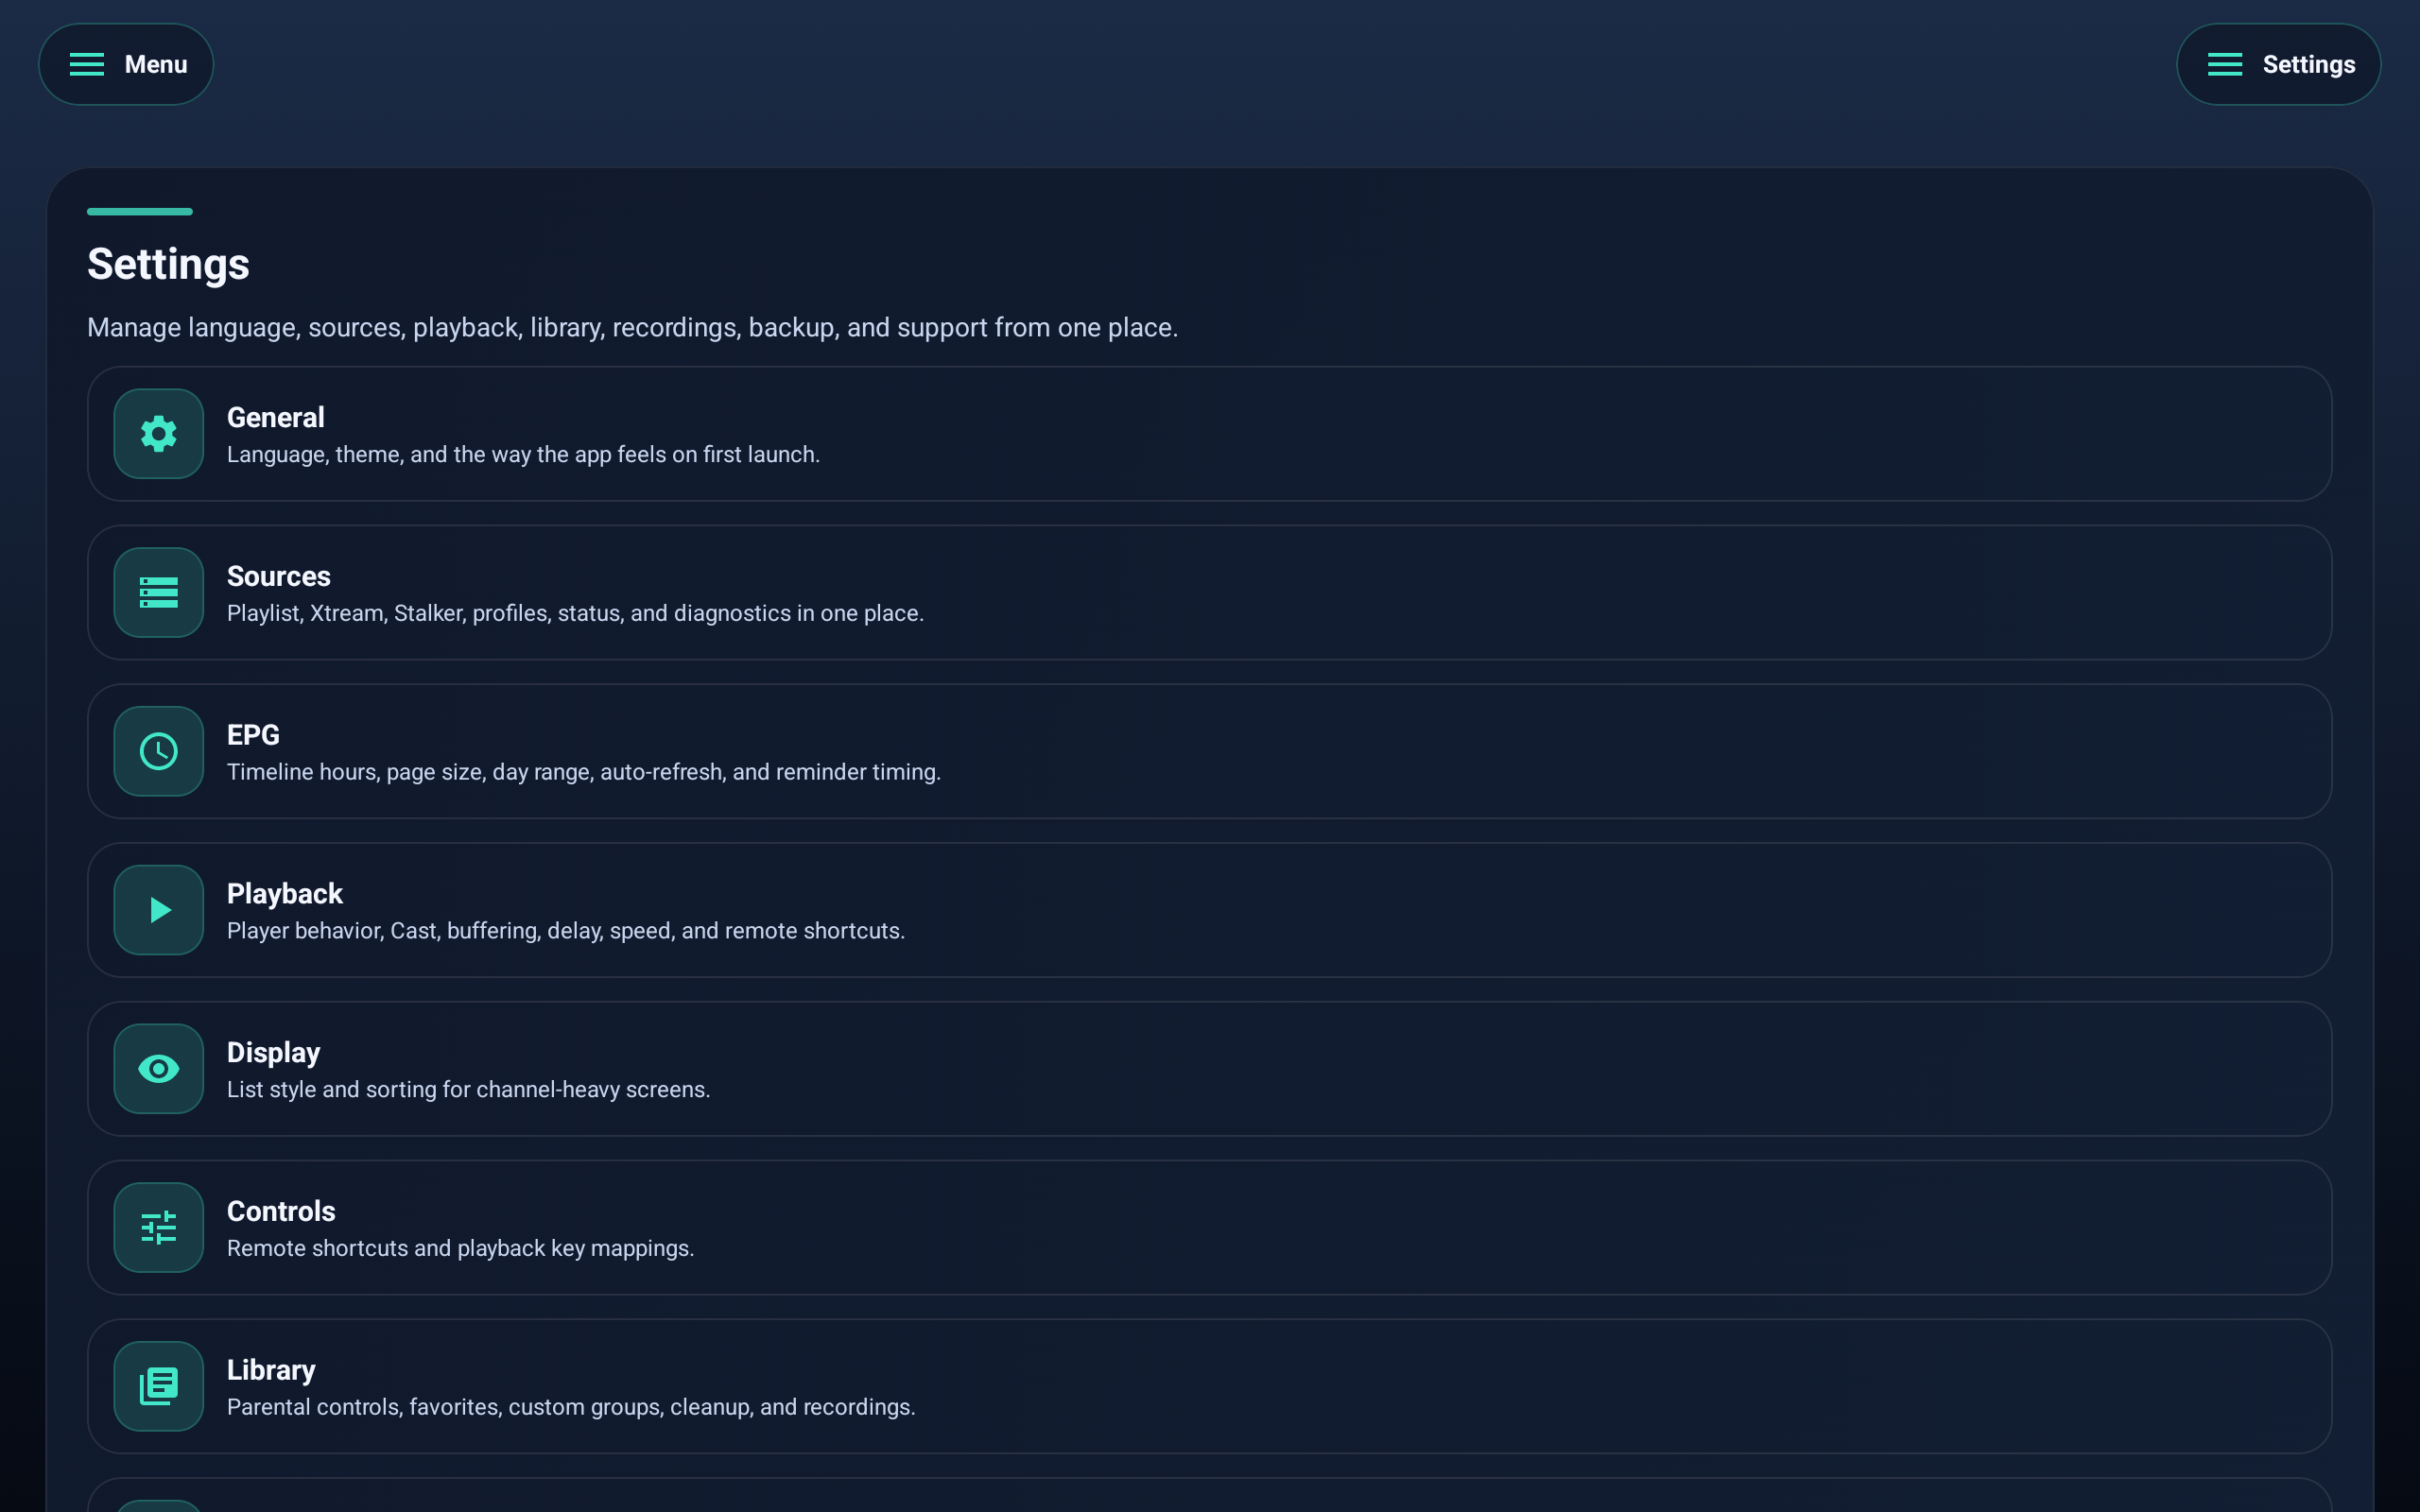
Task: Click the hamburger icon beside Settings
Action: coord(2225,64)
